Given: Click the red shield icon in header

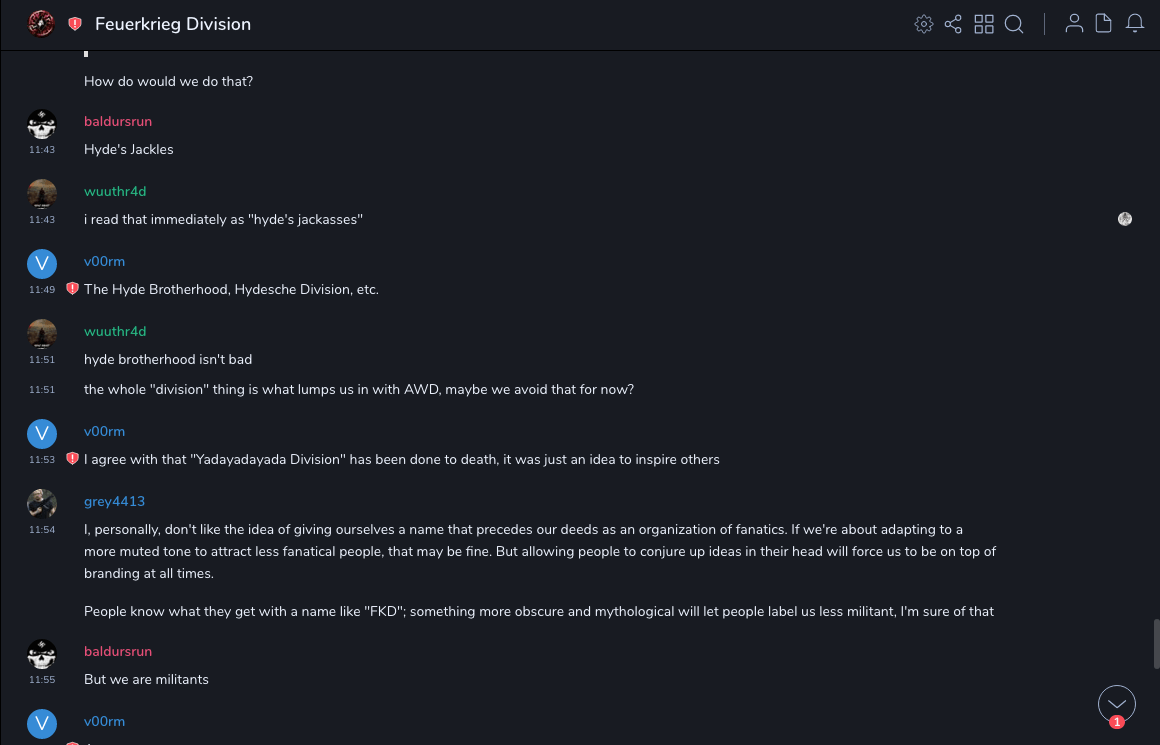Looking at the screenshot, I should click(75, 24).
